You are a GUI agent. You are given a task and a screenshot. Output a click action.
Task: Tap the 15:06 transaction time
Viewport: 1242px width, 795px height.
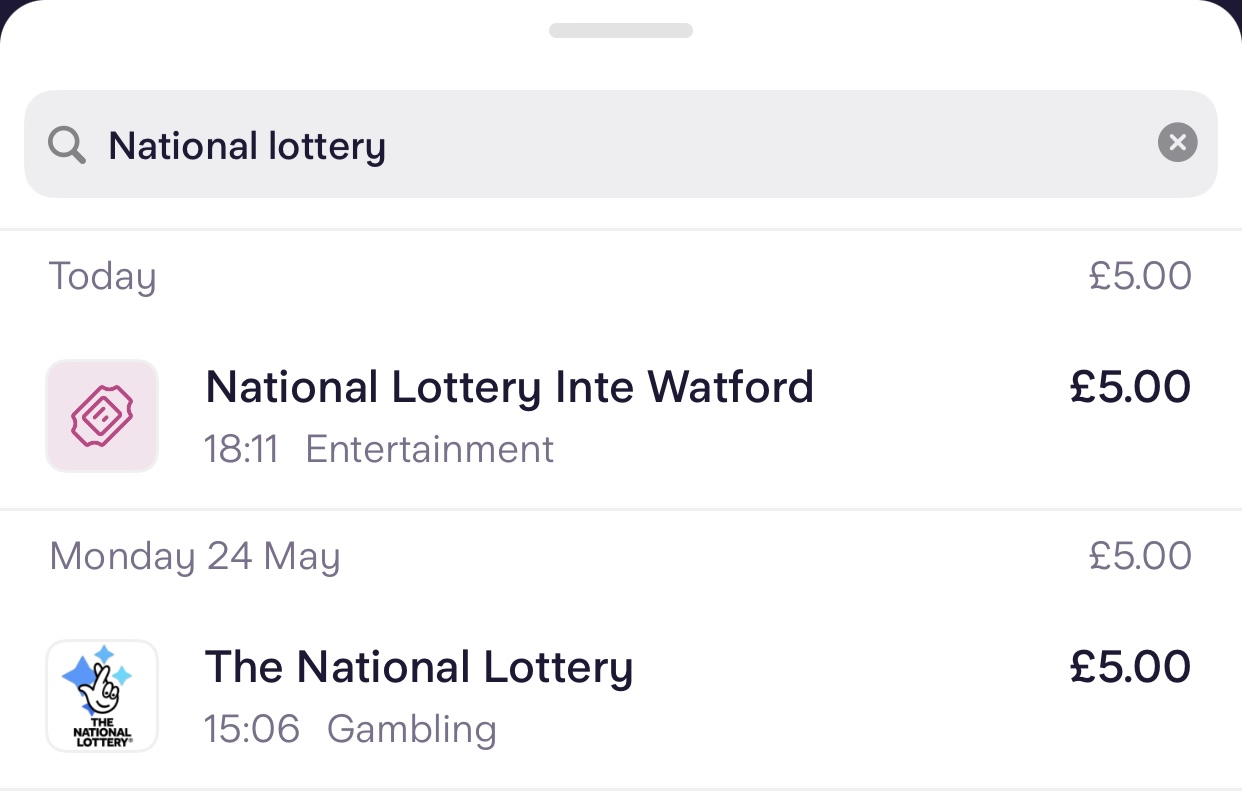tap(252, 729)
